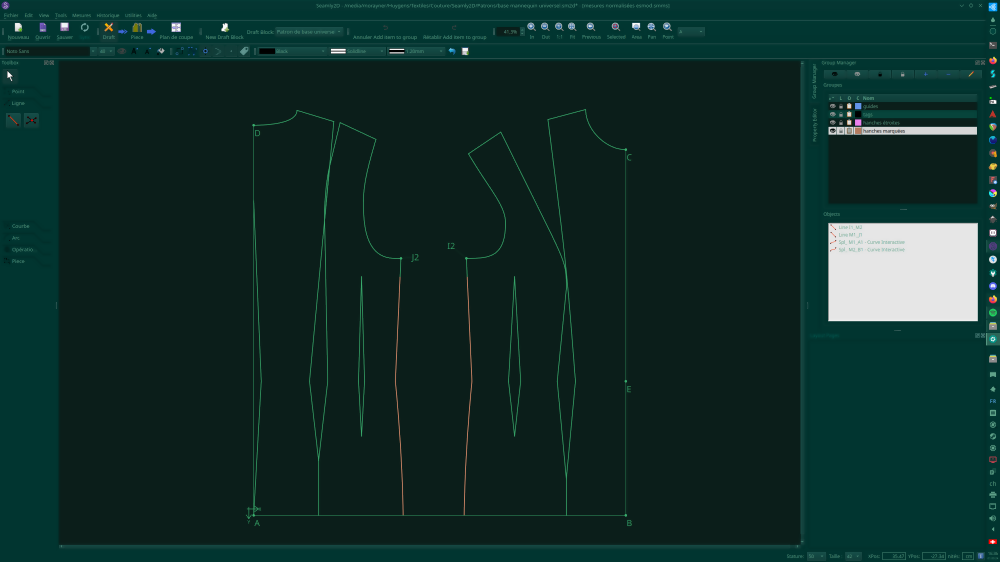The height and width of the screenshot is (562, 1000).
Task: Click Rétablir Add item to group
Action: pyautogui.click(x=454, y=31)
